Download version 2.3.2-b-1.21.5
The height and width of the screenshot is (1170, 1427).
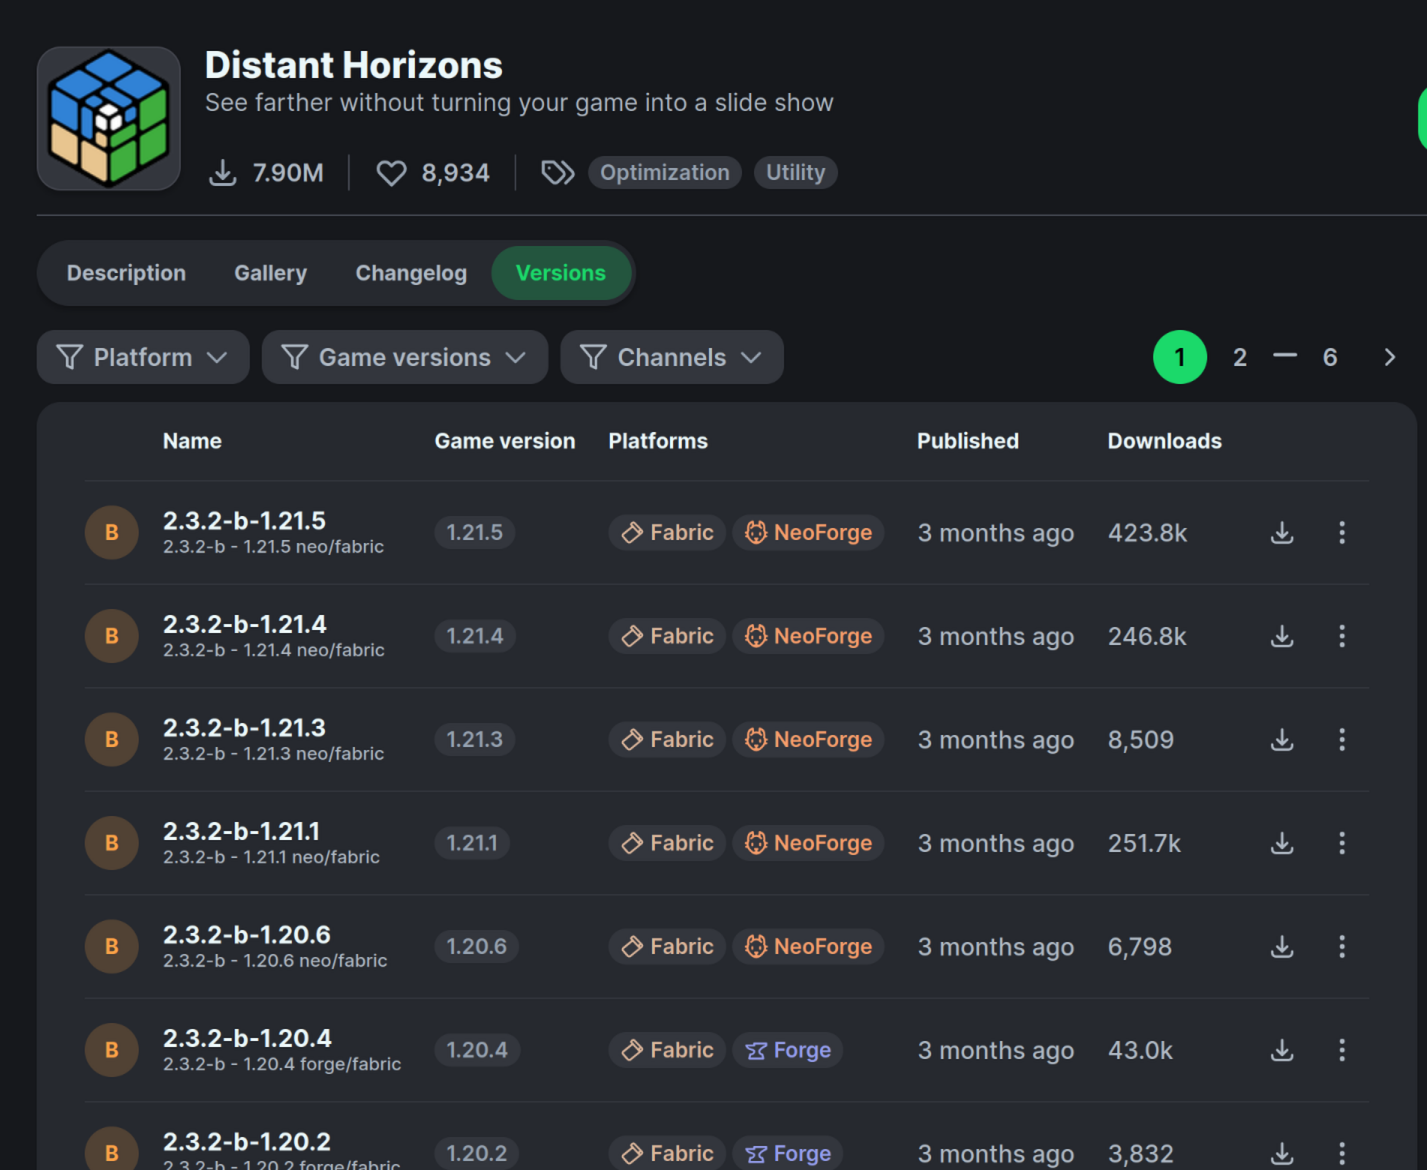(x=1282, y=533)
